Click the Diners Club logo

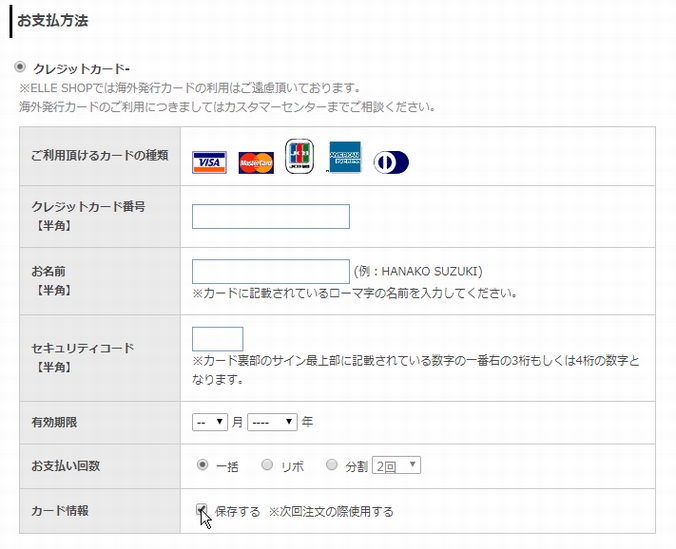click(x=391, y=162)
